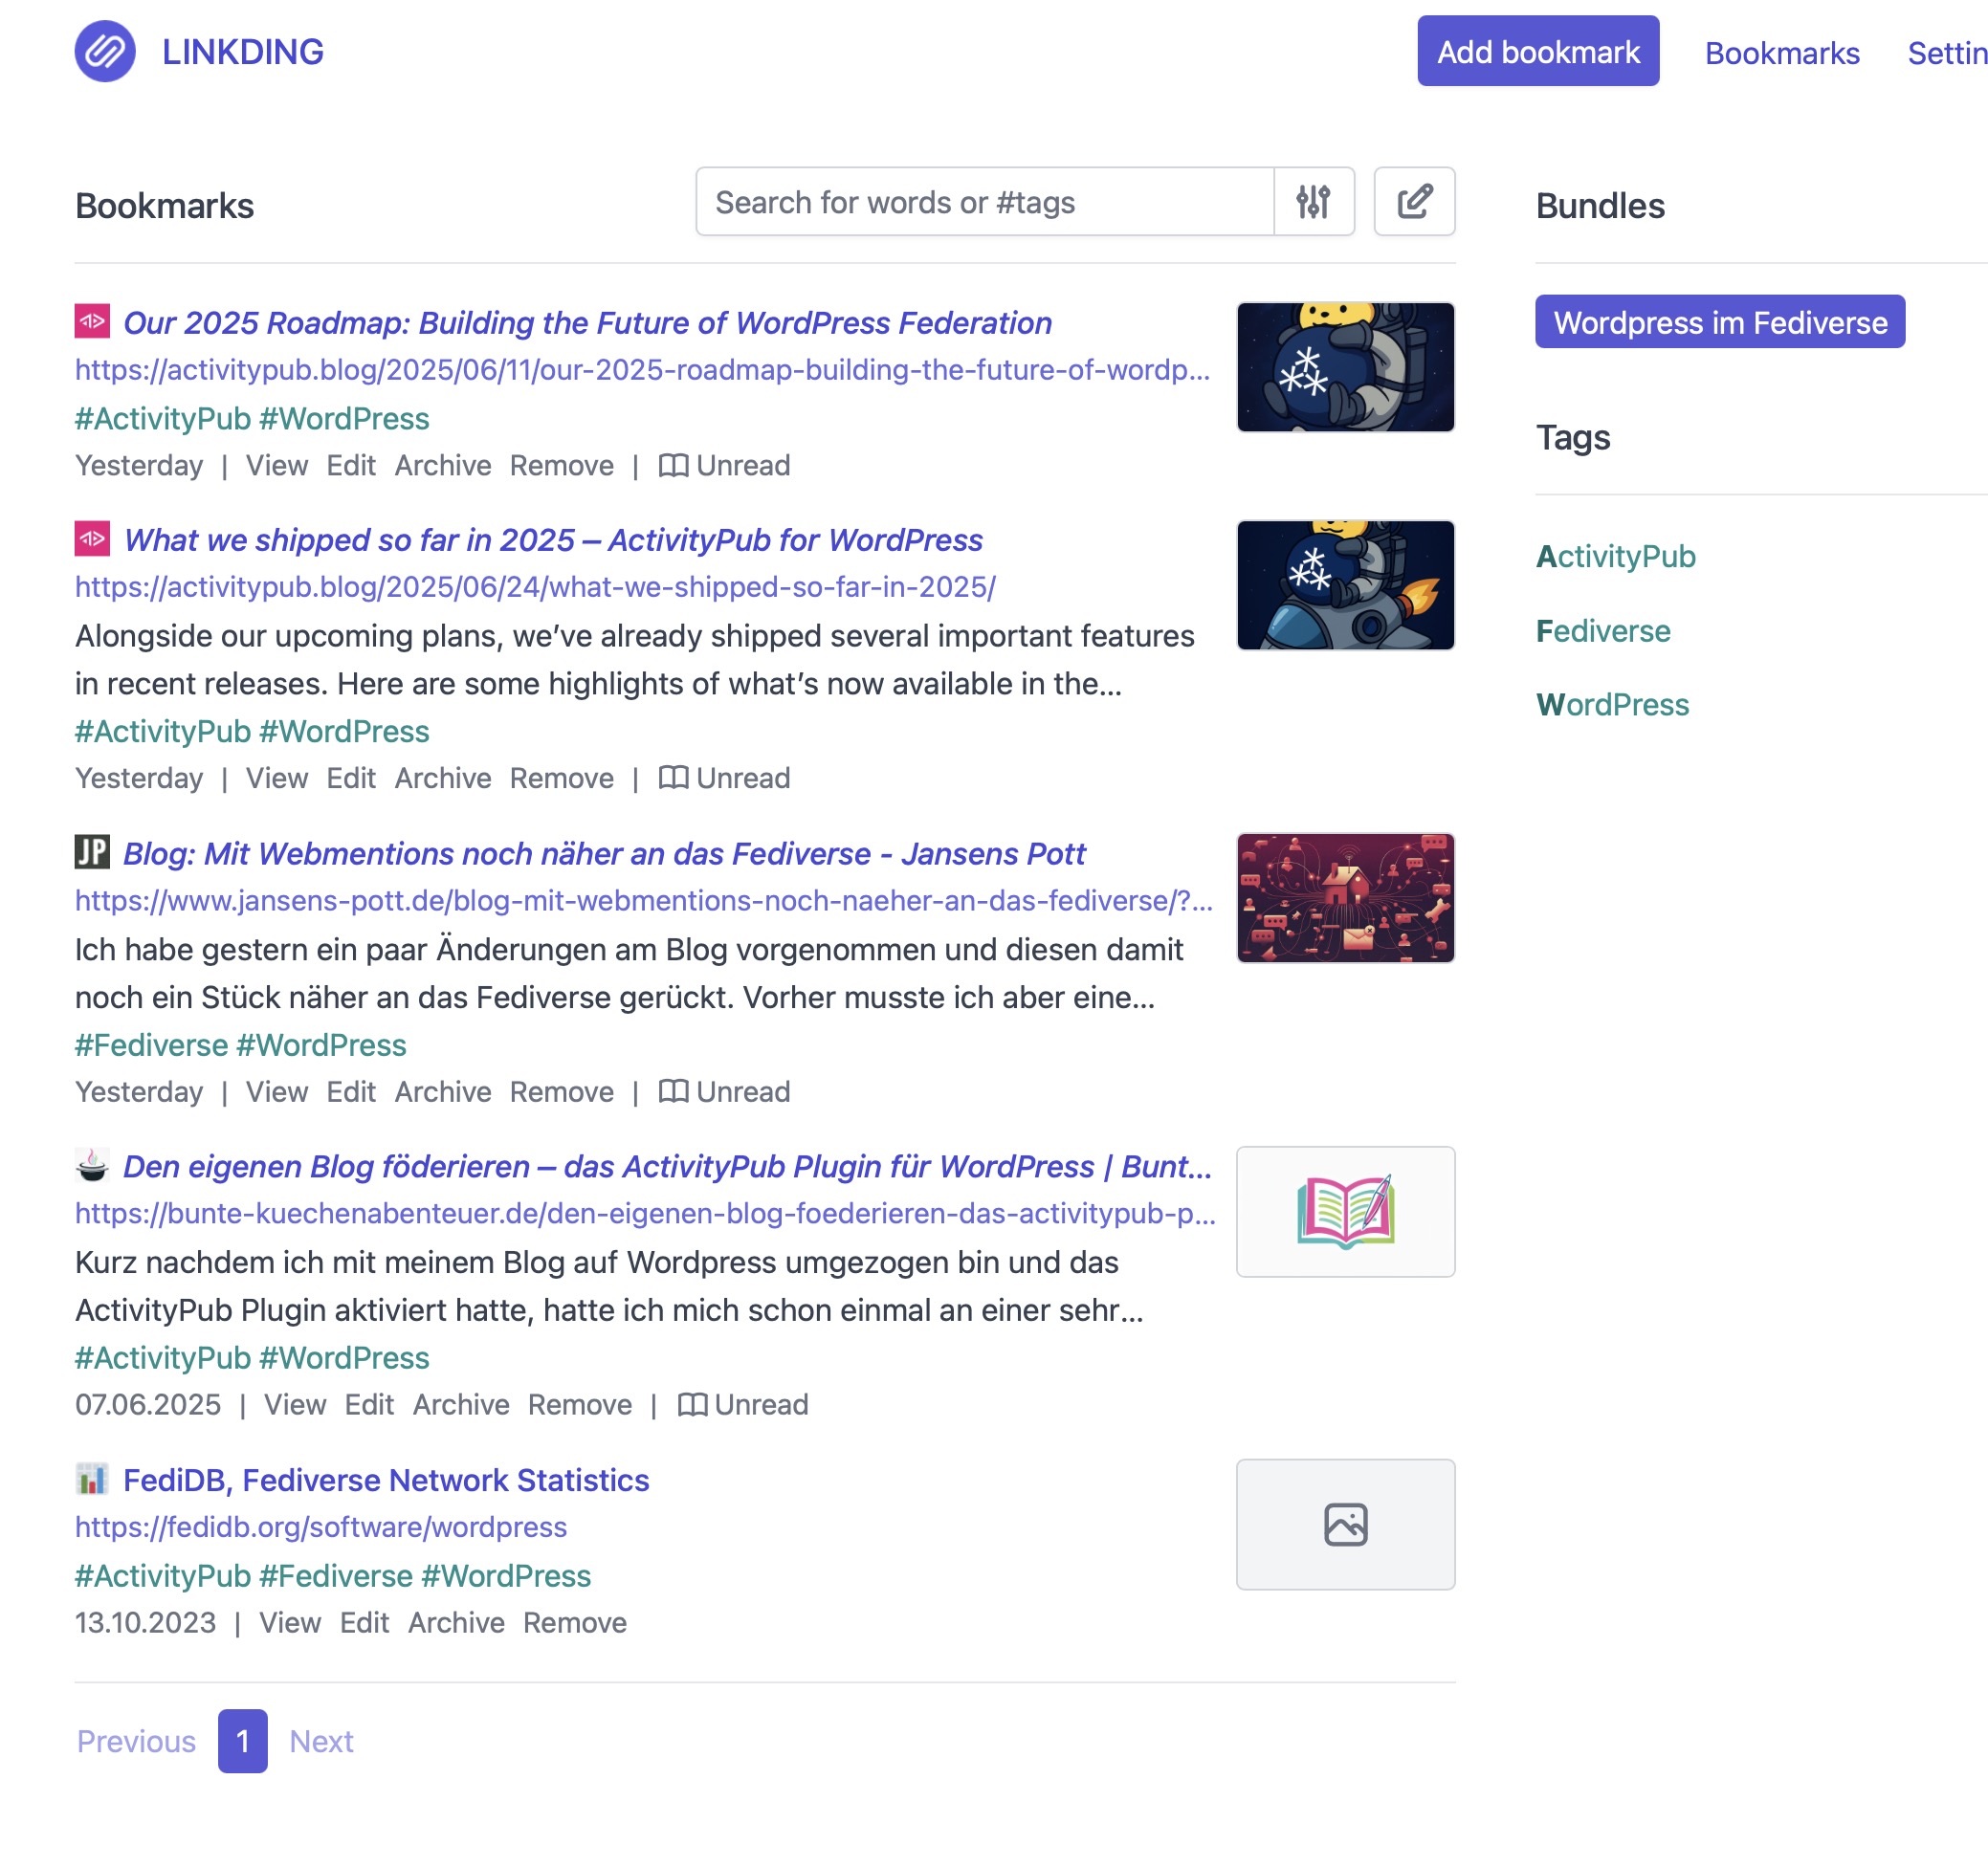Click Edit on FediDB bookmark
Image resolution: width=1988 pixels, height=1867 pixels.
[364, 1623]
